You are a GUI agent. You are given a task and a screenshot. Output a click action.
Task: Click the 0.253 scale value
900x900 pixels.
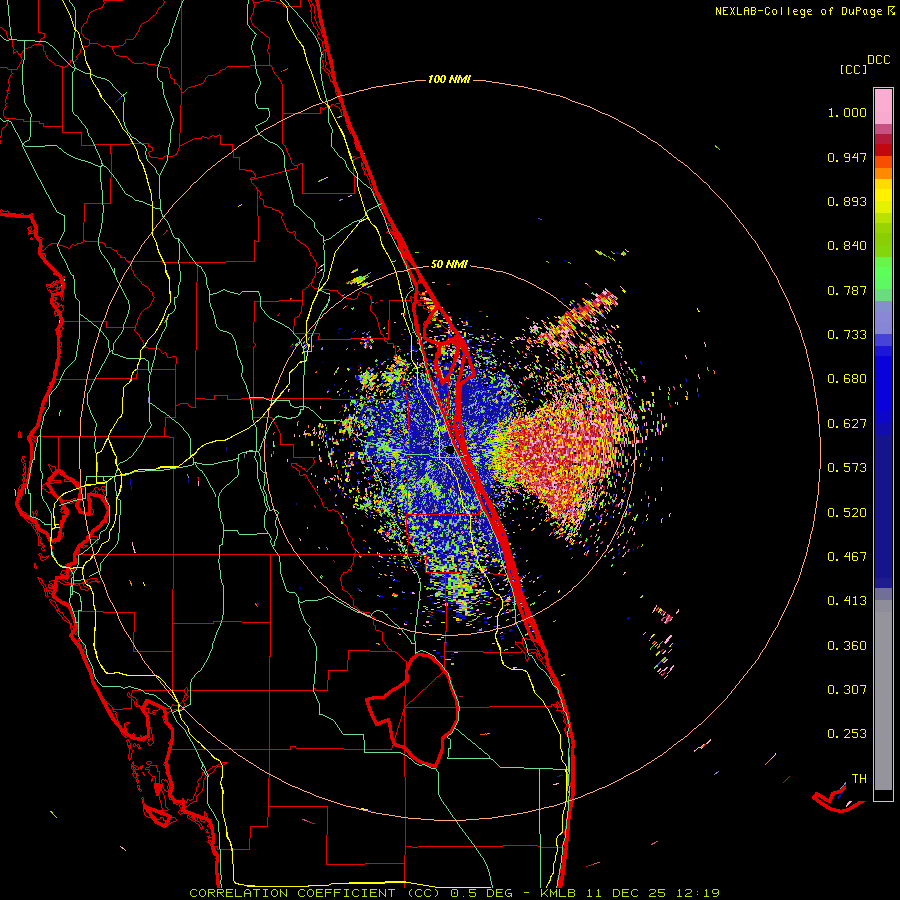[847, 734]
